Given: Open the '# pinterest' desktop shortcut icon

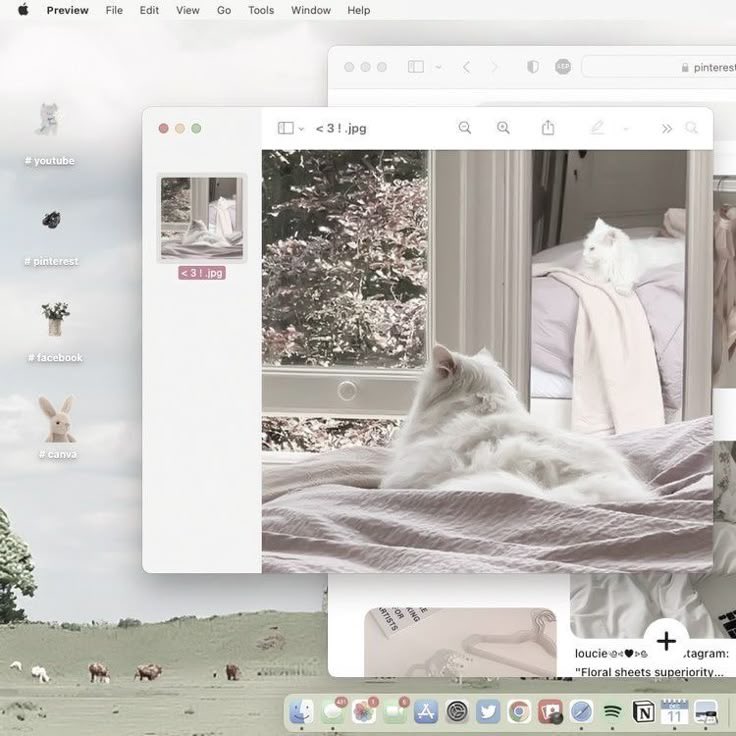Looking at the screenshot, I should [51, 219].
